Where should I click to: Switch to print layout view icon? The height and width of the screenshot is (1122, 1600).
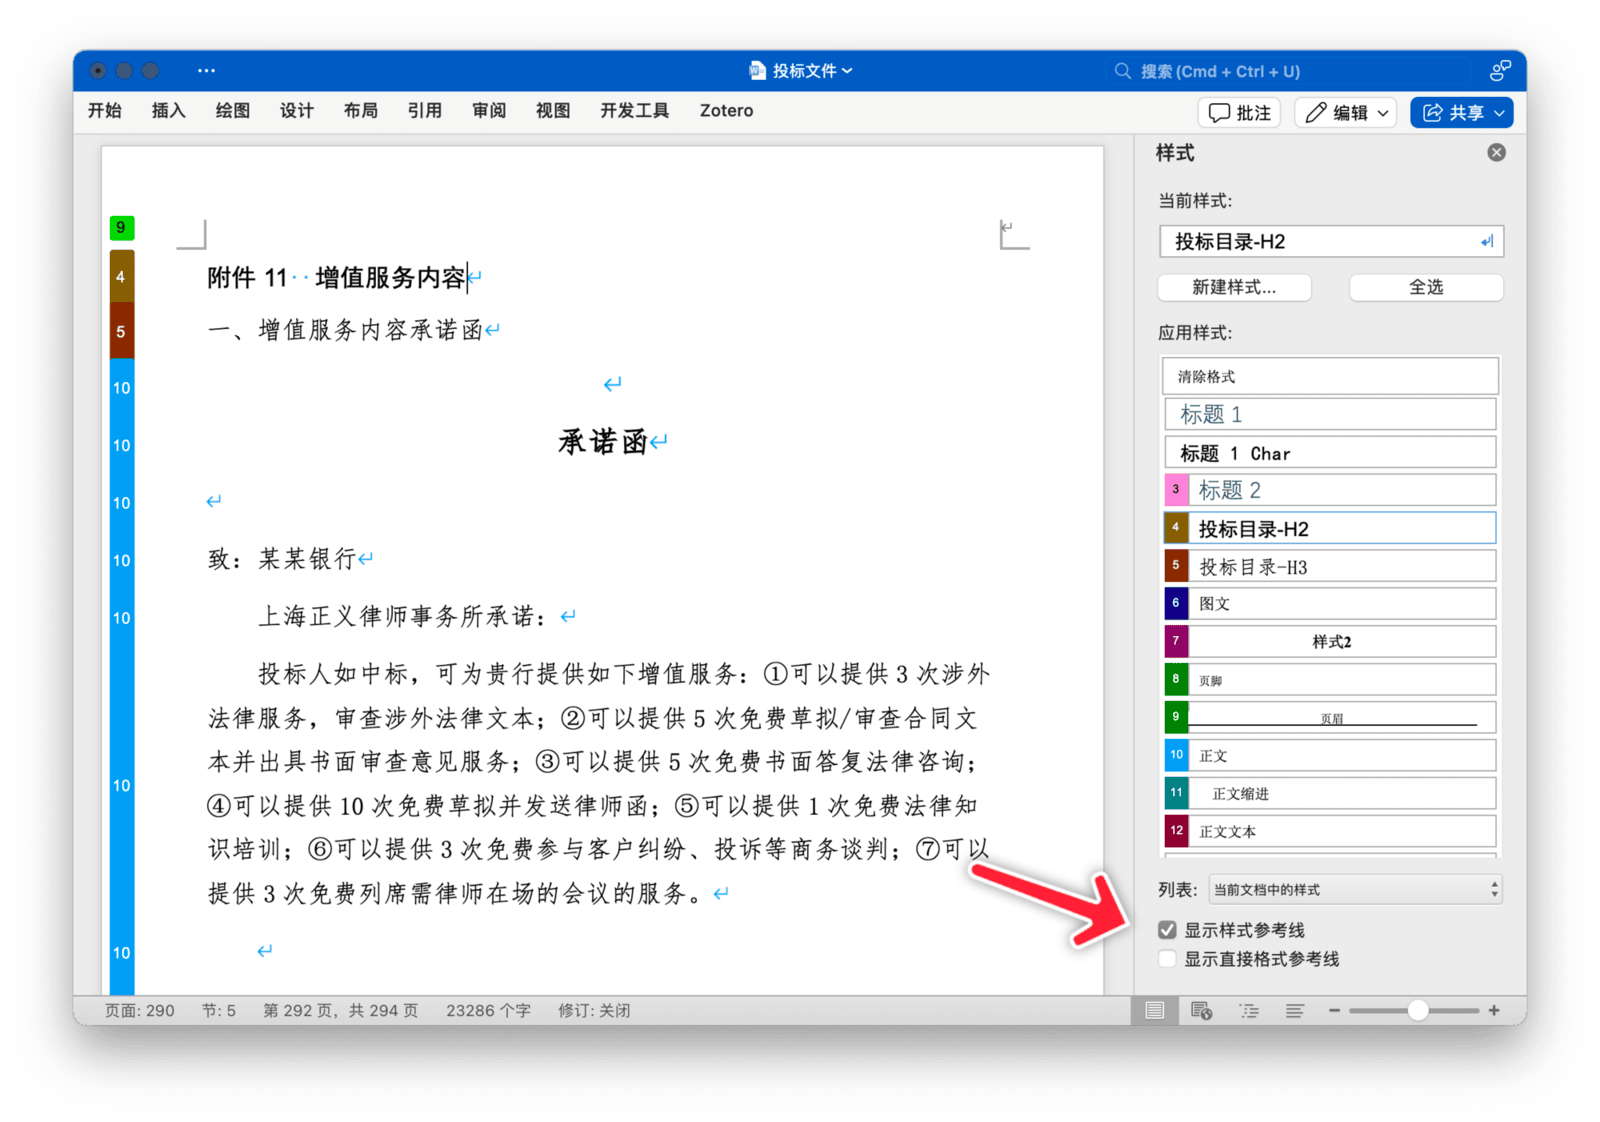[x=1155, y=1010]
